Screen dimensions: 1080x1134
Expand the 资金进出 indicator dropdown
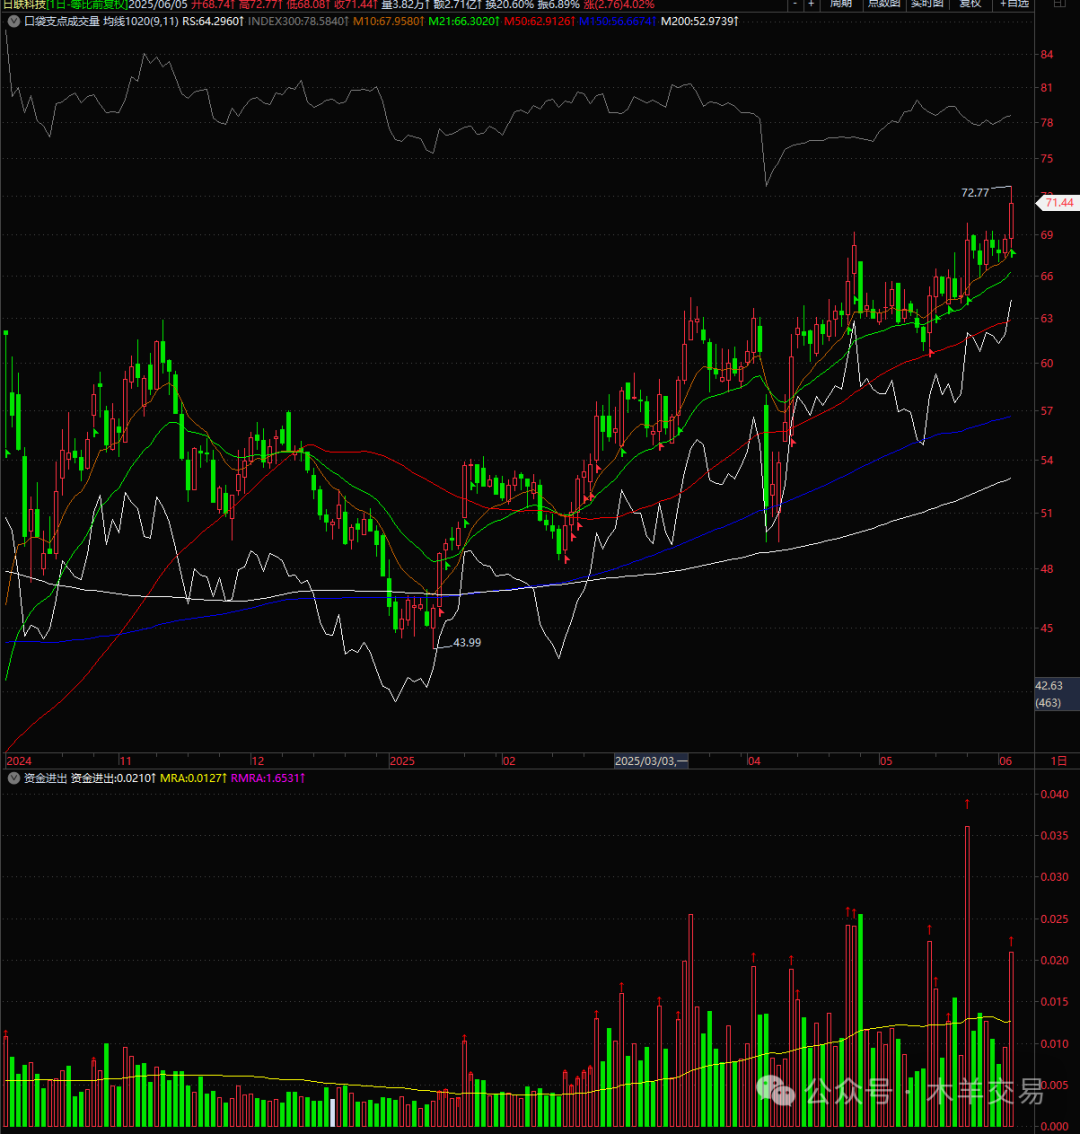click(x=14, y=778)
